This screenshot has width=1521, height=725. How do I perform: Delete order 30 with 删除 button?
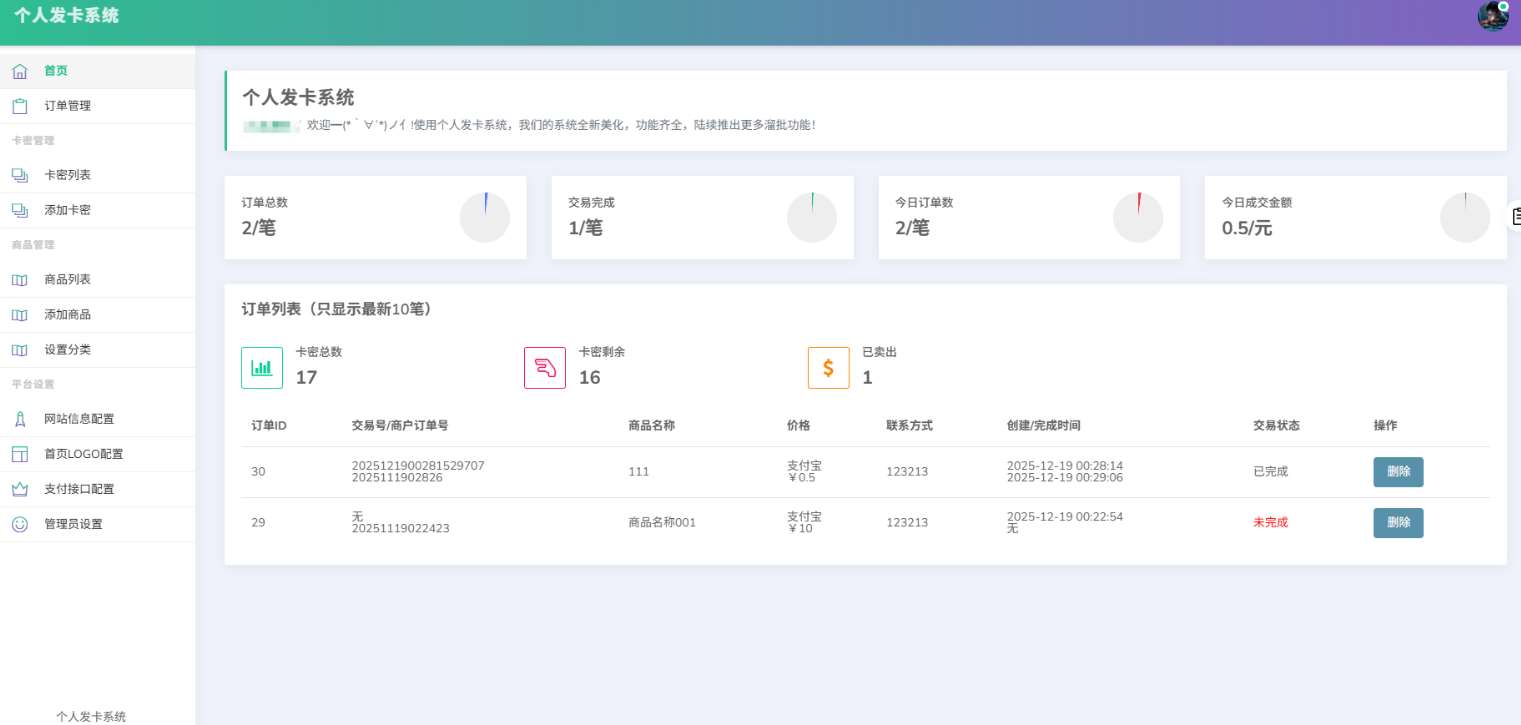point(1397,472)
